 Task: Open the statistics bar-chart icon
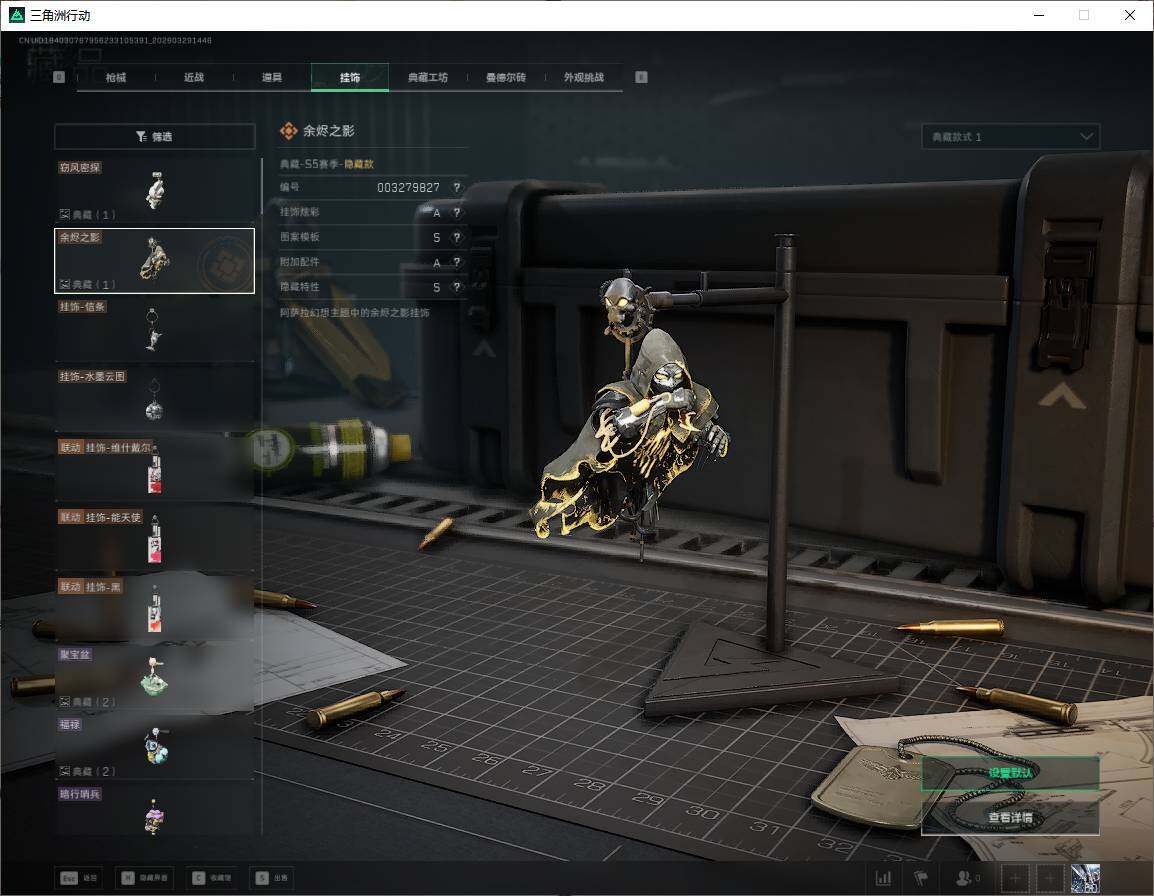click(x=883, y=878)
